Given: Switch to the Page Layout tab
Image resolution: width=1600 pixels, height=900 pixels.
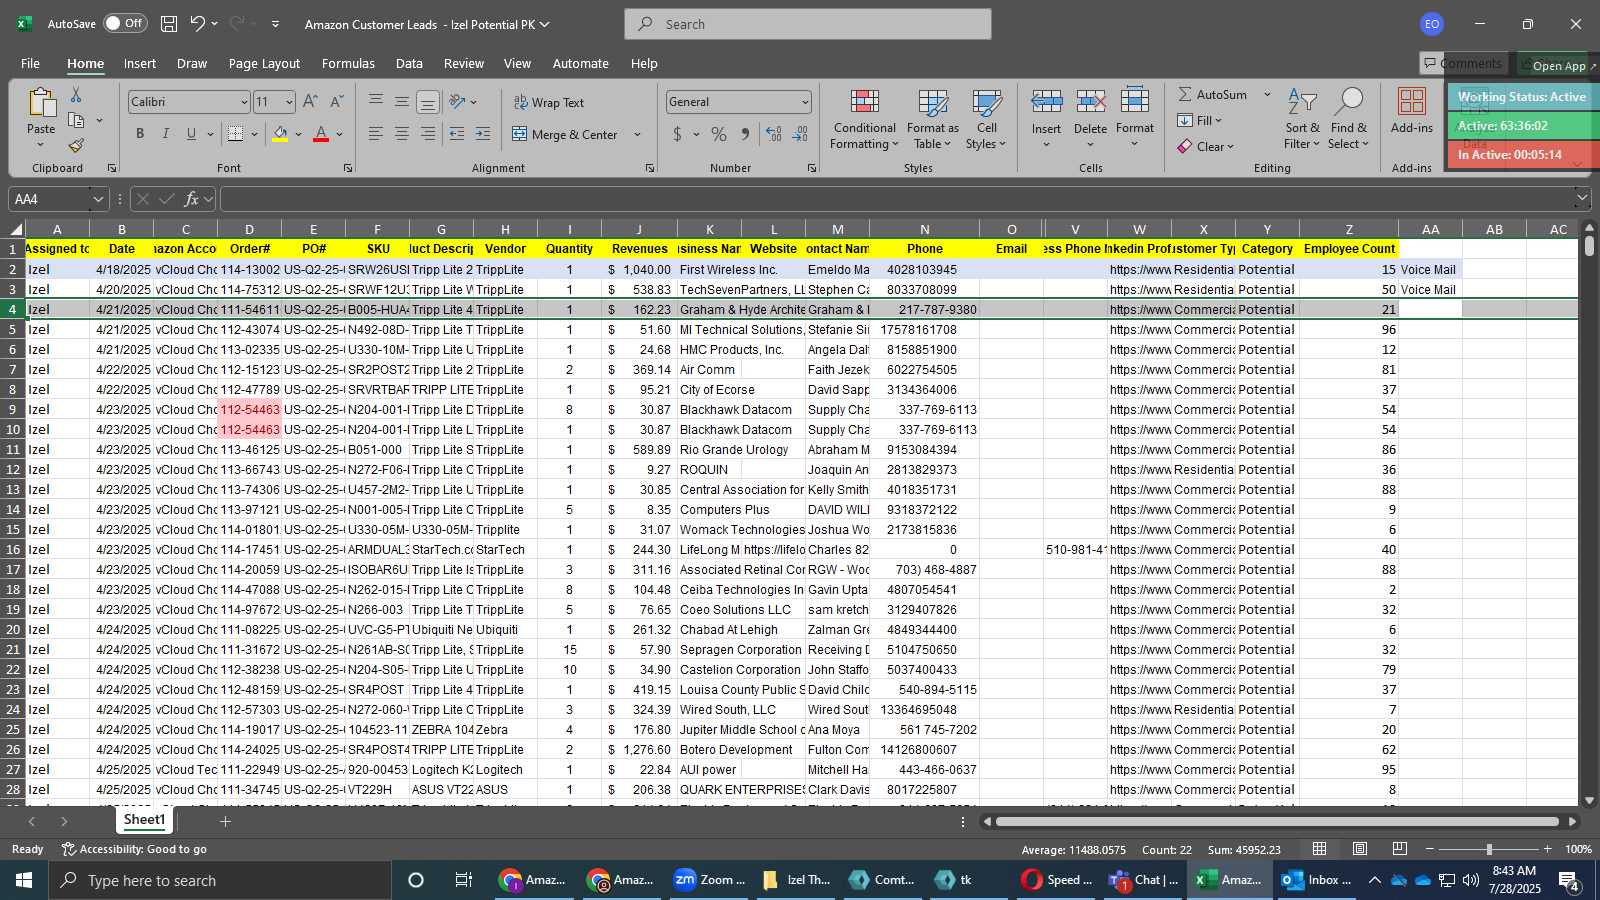Looking at the screenshot, I should pos(264,63).
